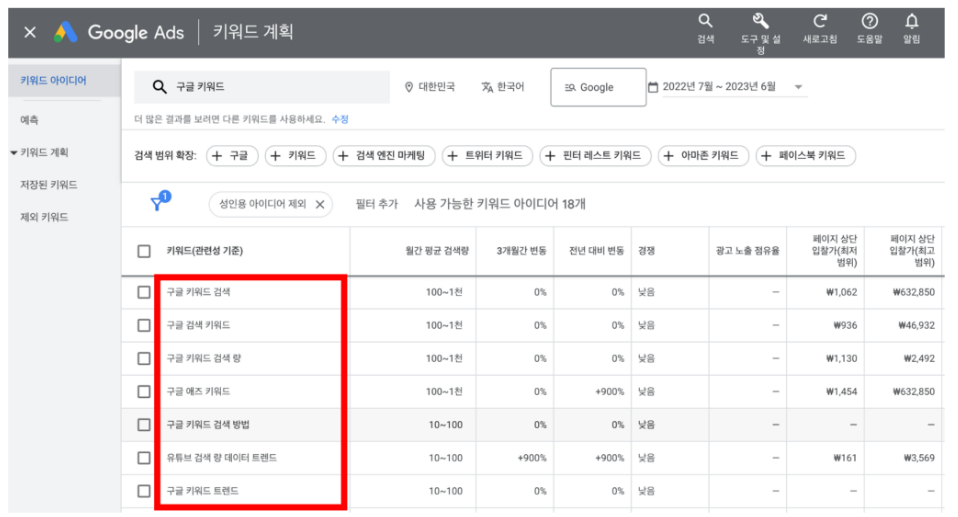Check the 구글 검색 키워드 row checkbox
958x517 pixels.
144,325
